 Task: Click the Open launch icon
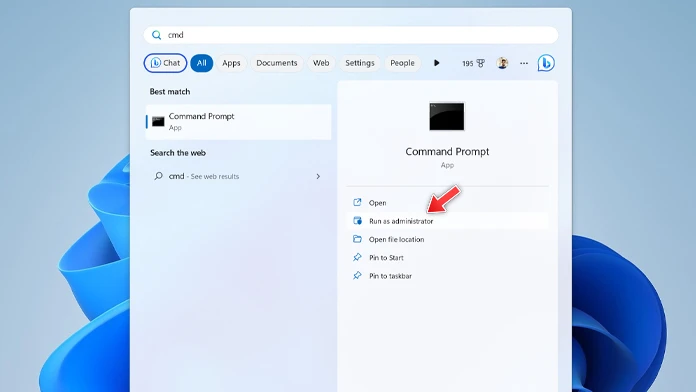(357, 202)
